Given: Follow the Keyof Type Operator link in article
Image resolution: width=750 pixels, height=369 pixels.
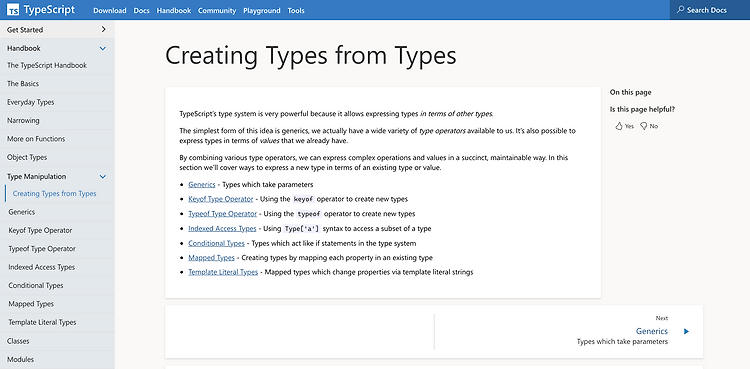Looking at the screenshot, I should pos(221,199).
